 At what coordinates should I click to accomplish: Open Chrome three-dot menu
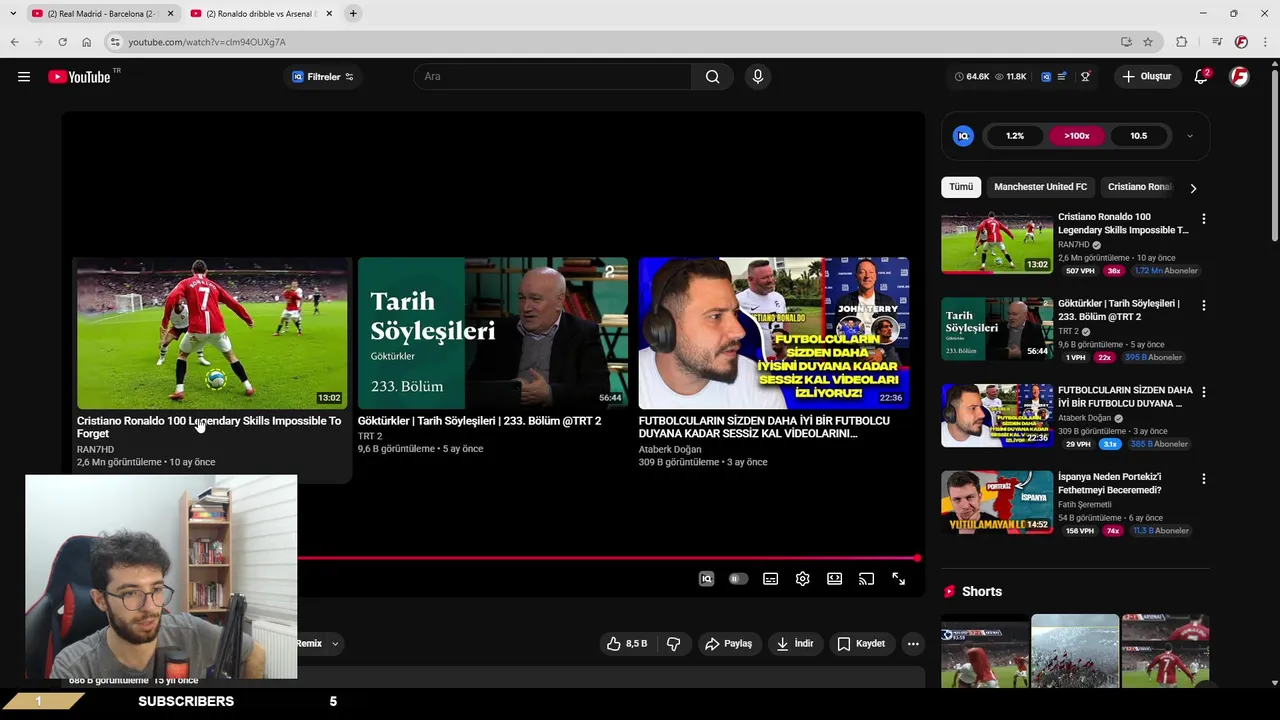tap(1265, 42)
